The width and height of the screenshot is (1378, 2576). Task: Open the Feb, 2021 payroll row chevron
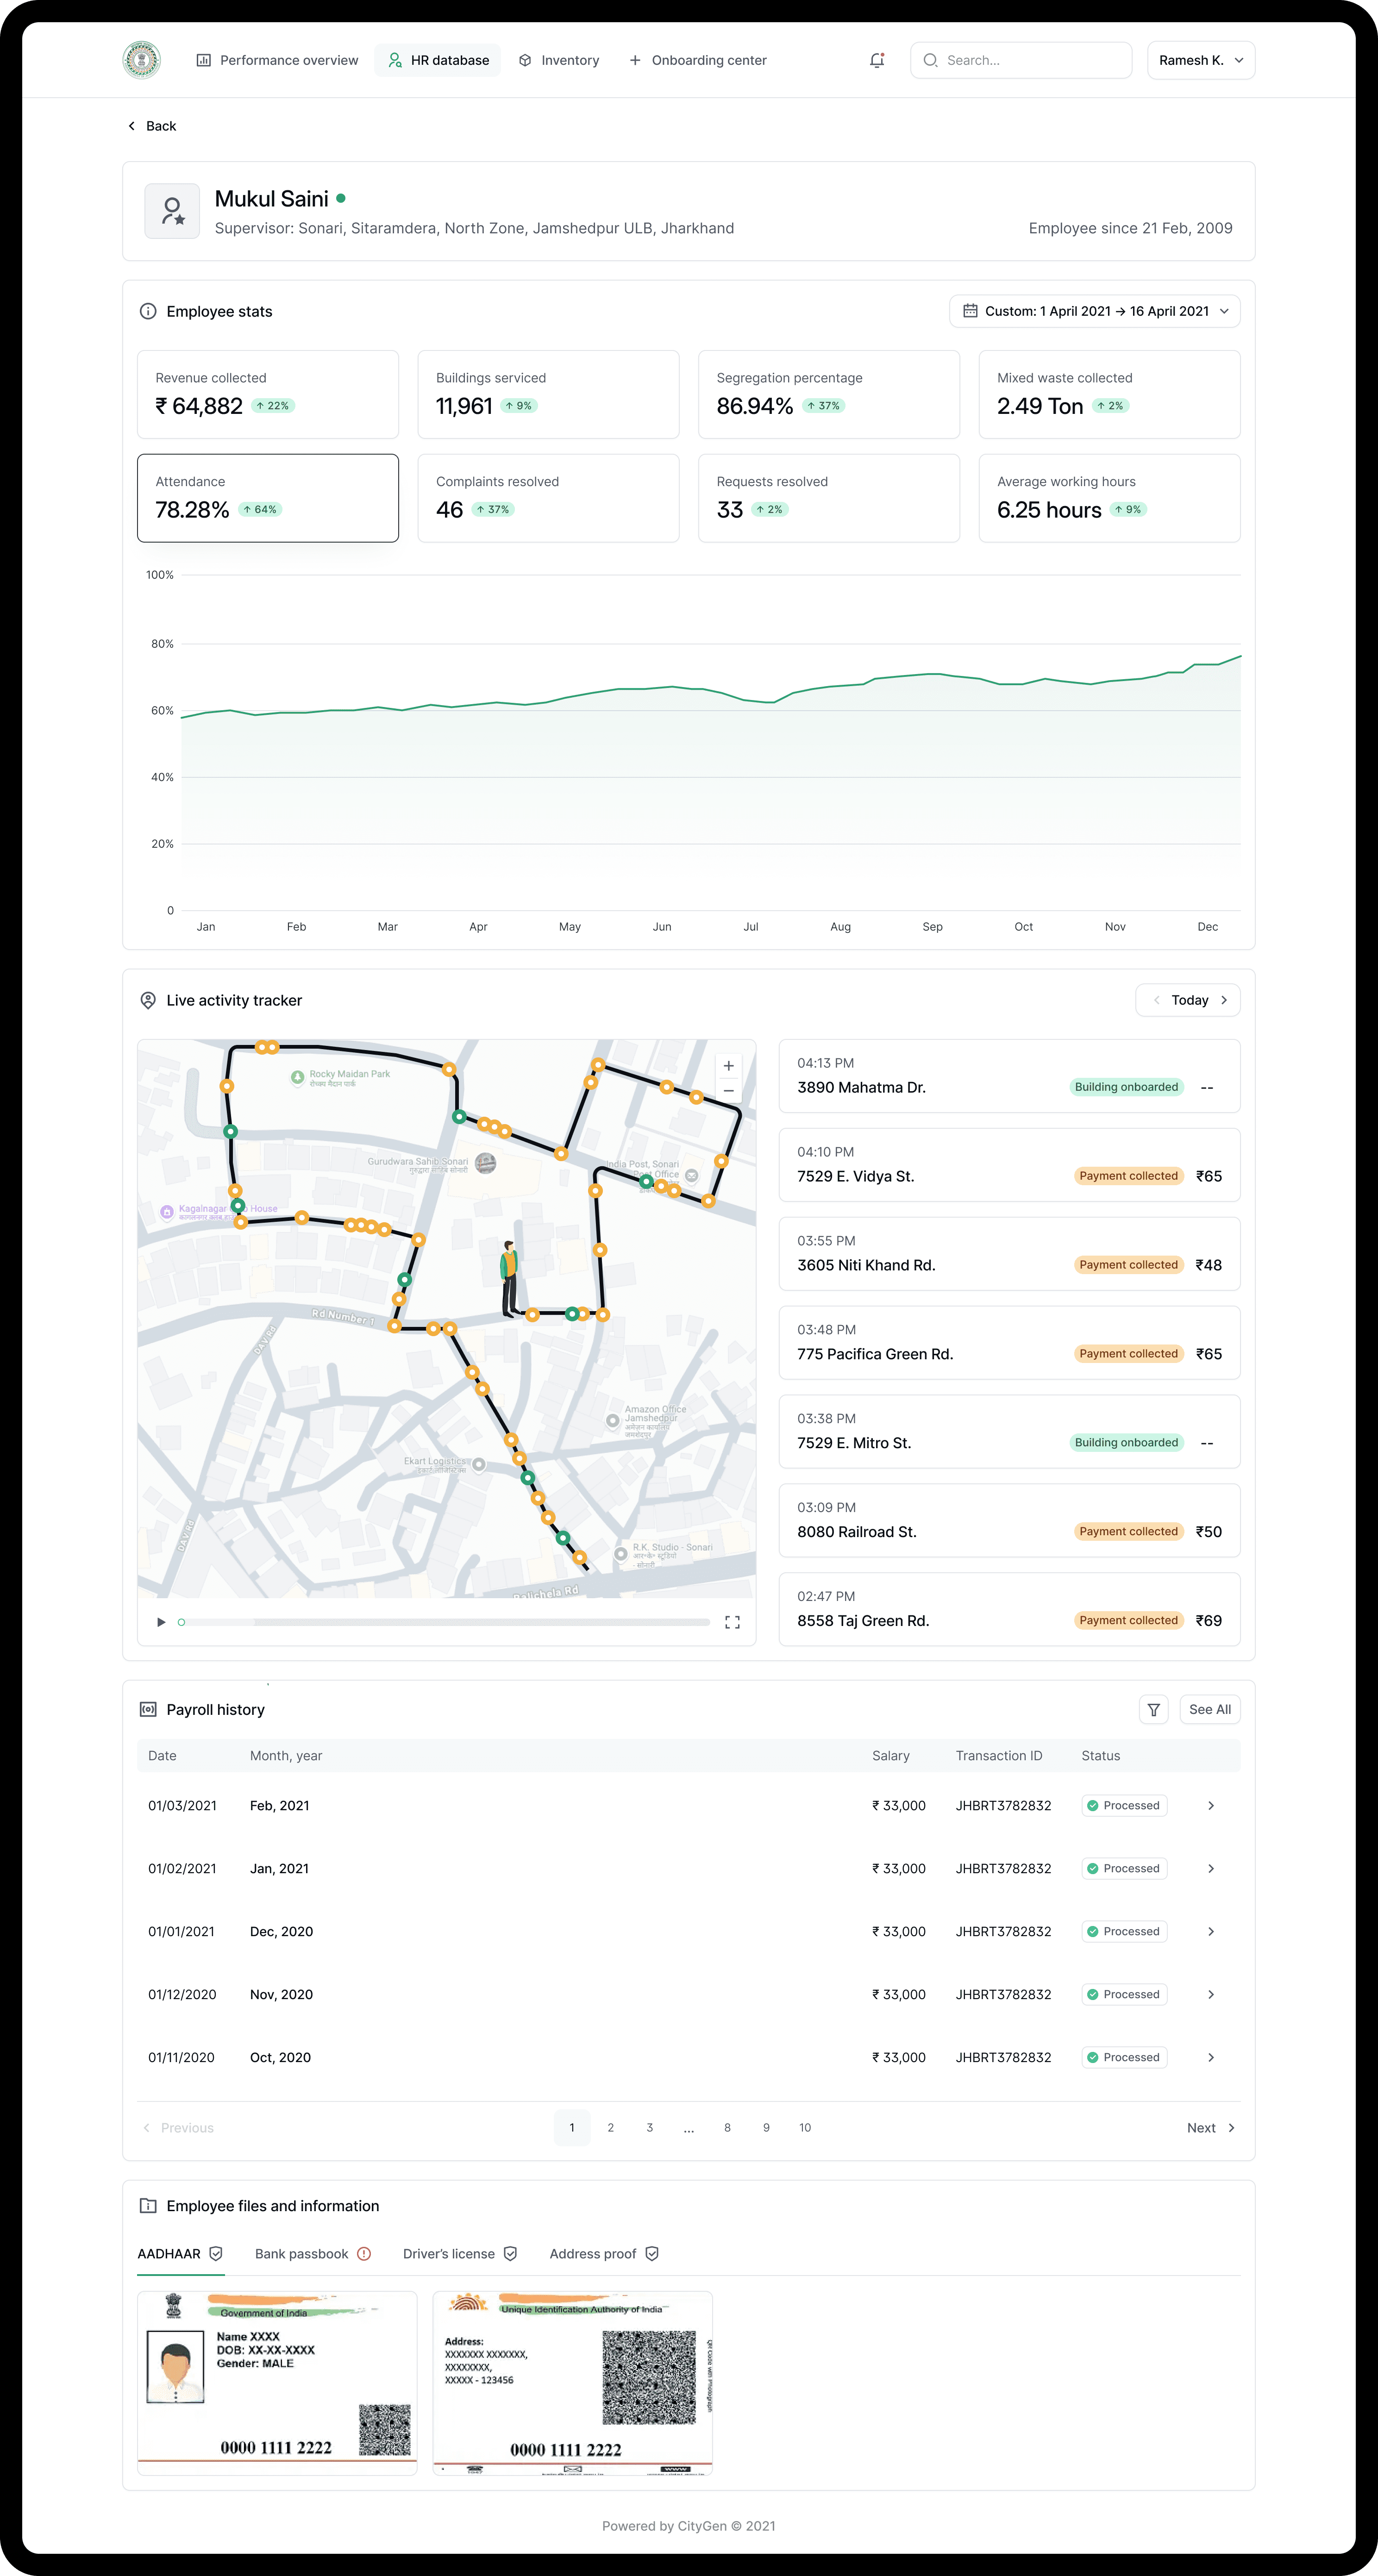click(1210, 1805)
